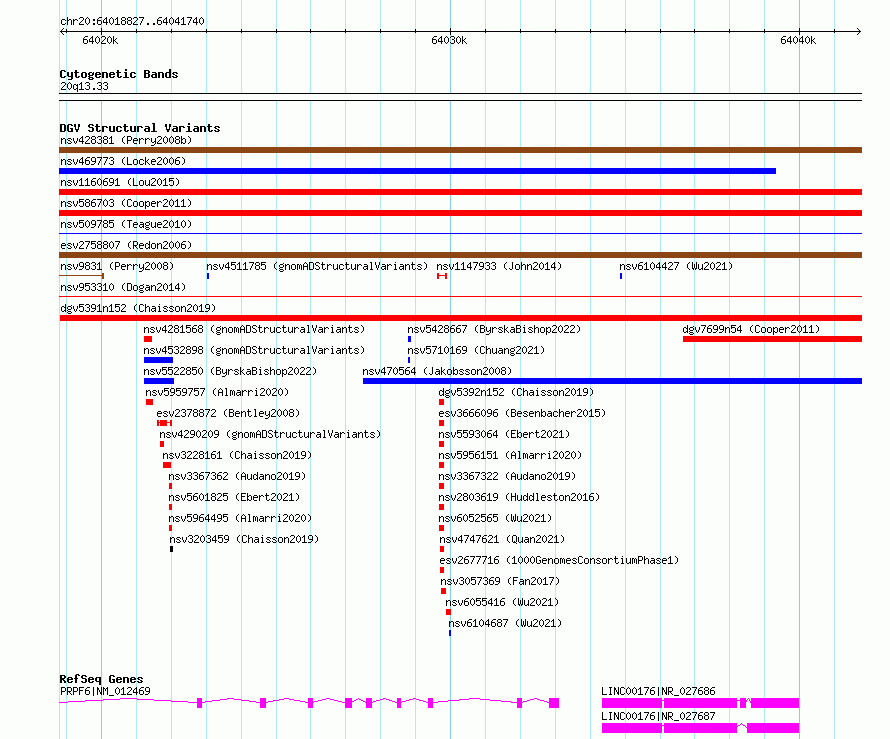The width and height of the screenshot is (890, 739).
Task: Select the esv2758807 (Redon2006) brown bar
Action: pyautogui.click(x=460, y=255)
